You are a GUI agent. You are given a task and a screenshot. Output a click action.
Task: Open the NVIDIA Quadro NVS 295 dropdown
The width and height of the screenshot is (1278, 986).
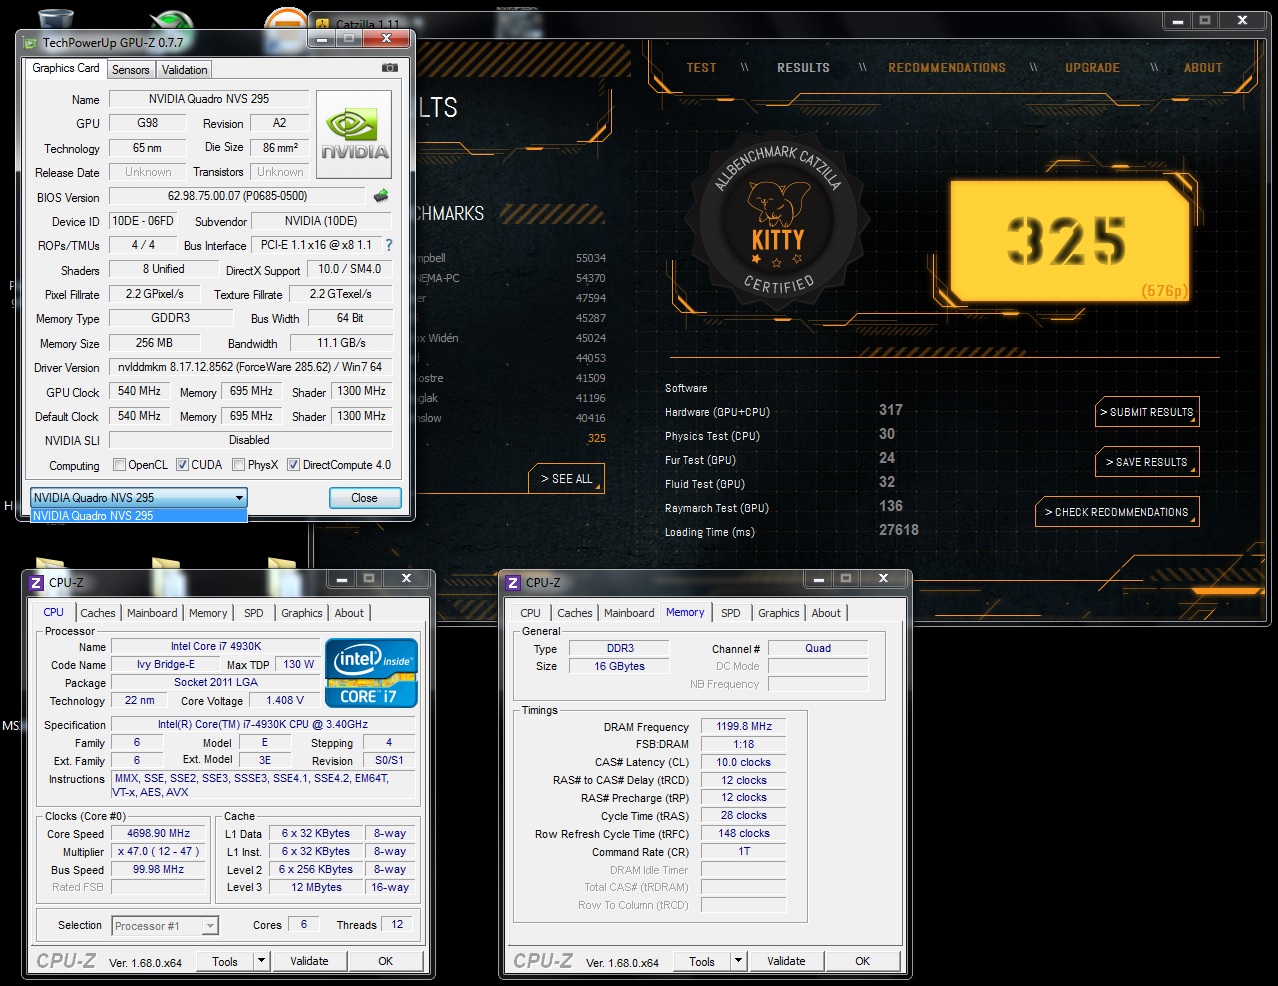(139, 497)
